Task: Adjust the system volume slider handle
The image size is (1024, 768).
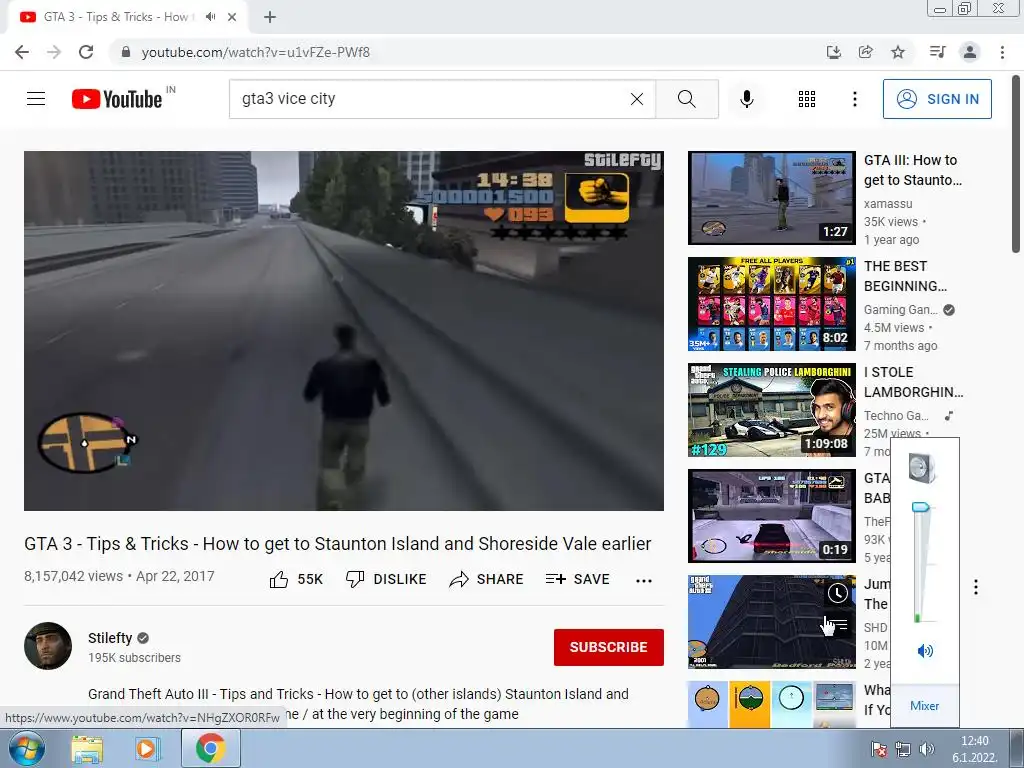Action: click(920, 507)
